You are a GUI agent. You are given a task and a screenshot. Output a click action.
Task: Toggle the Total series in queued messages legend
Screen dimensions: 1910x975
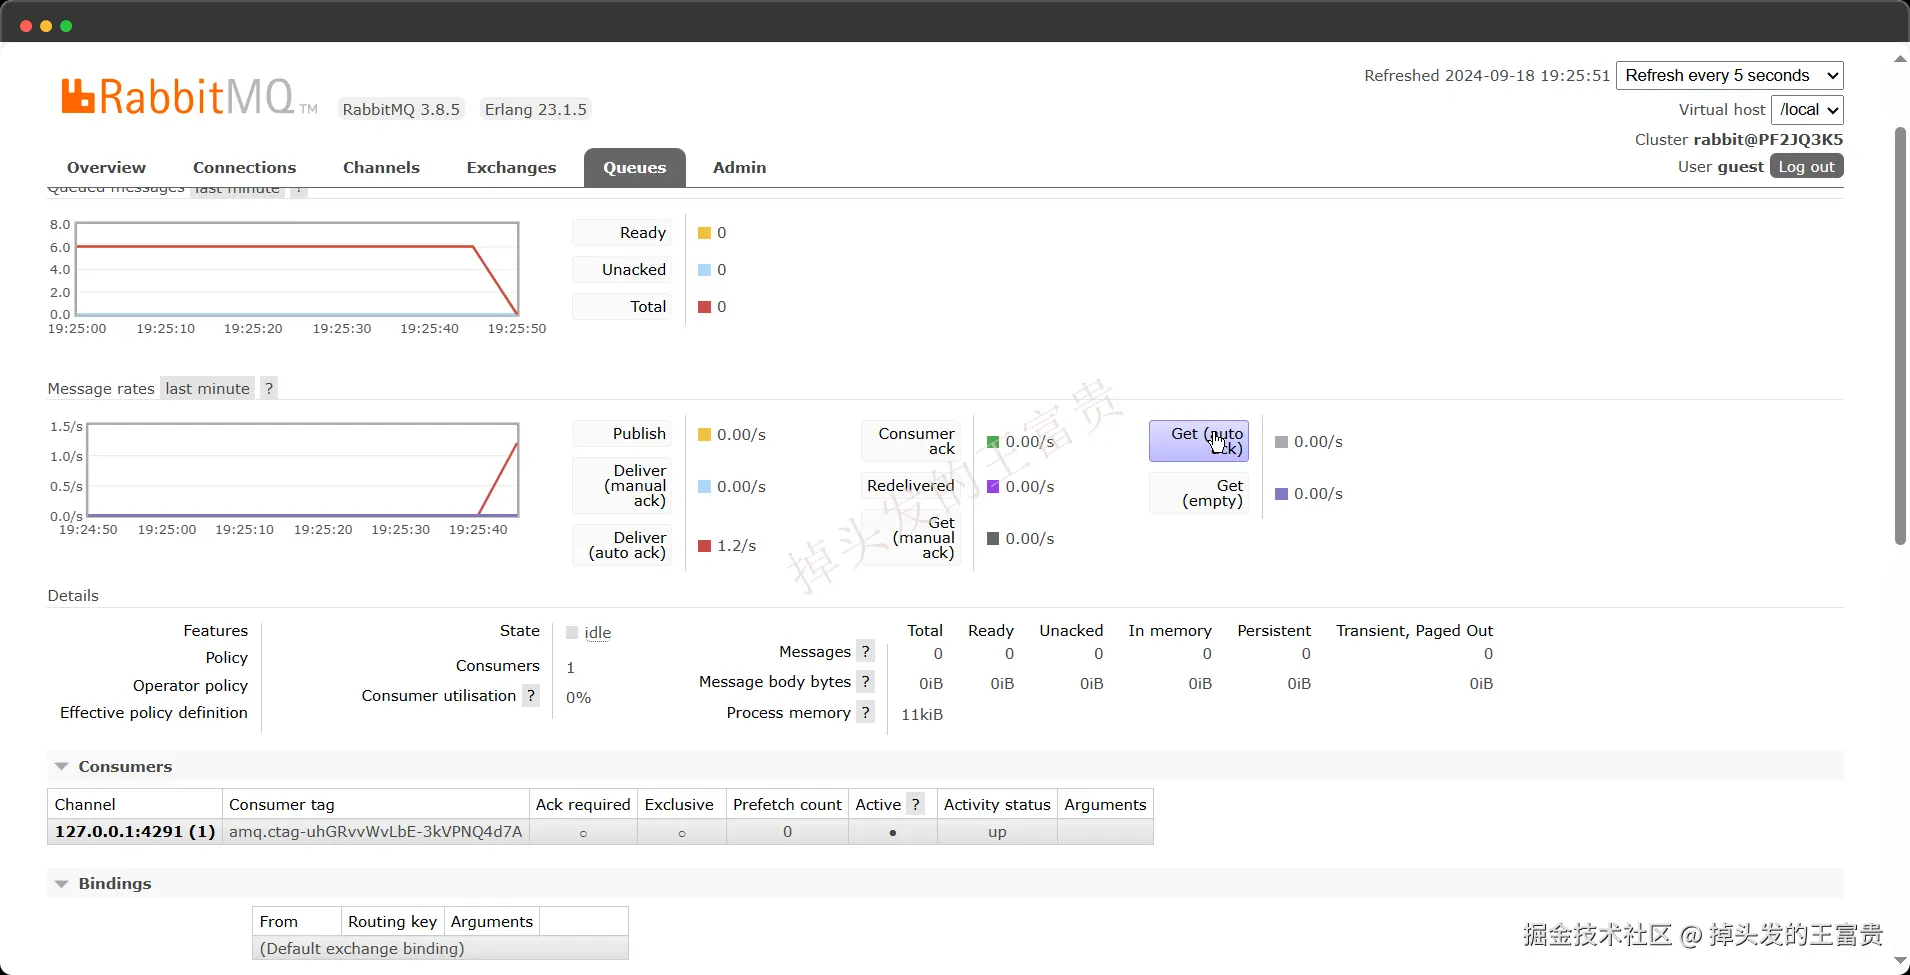pyautogui.click(x=622, y=307)
